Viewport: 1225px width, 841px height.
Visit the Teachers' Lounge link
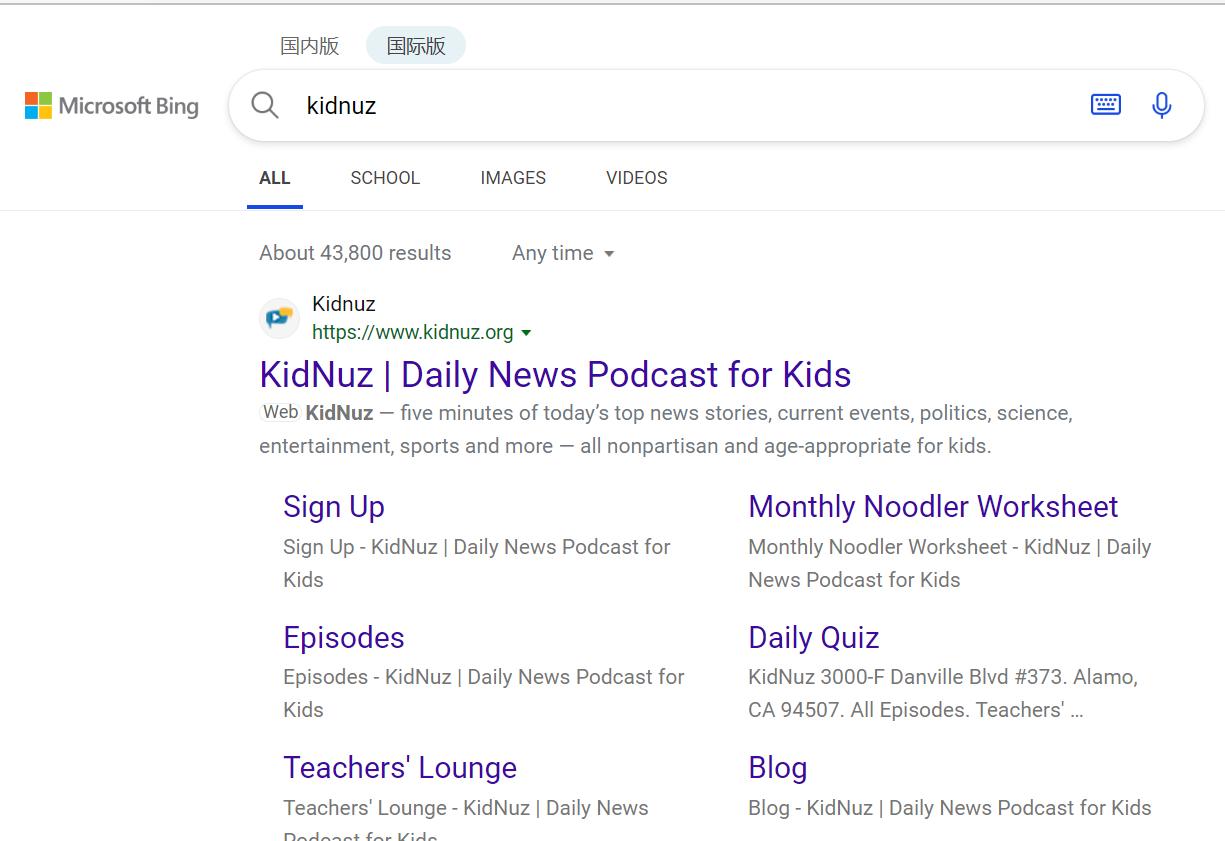pos(400,768)
